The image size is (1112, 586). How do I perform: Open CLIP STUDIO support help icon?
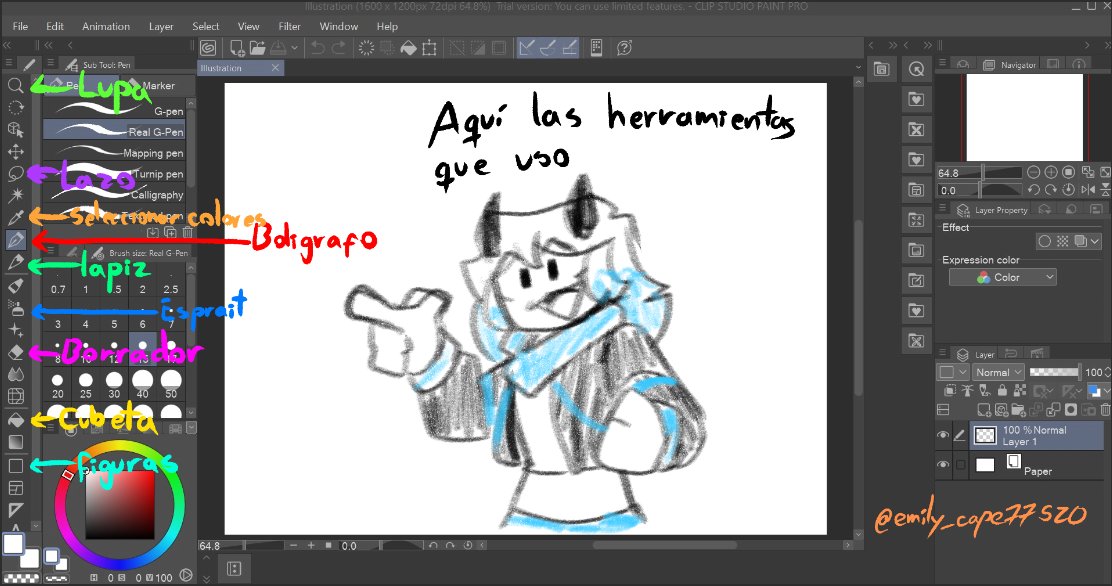click(624, 48)
